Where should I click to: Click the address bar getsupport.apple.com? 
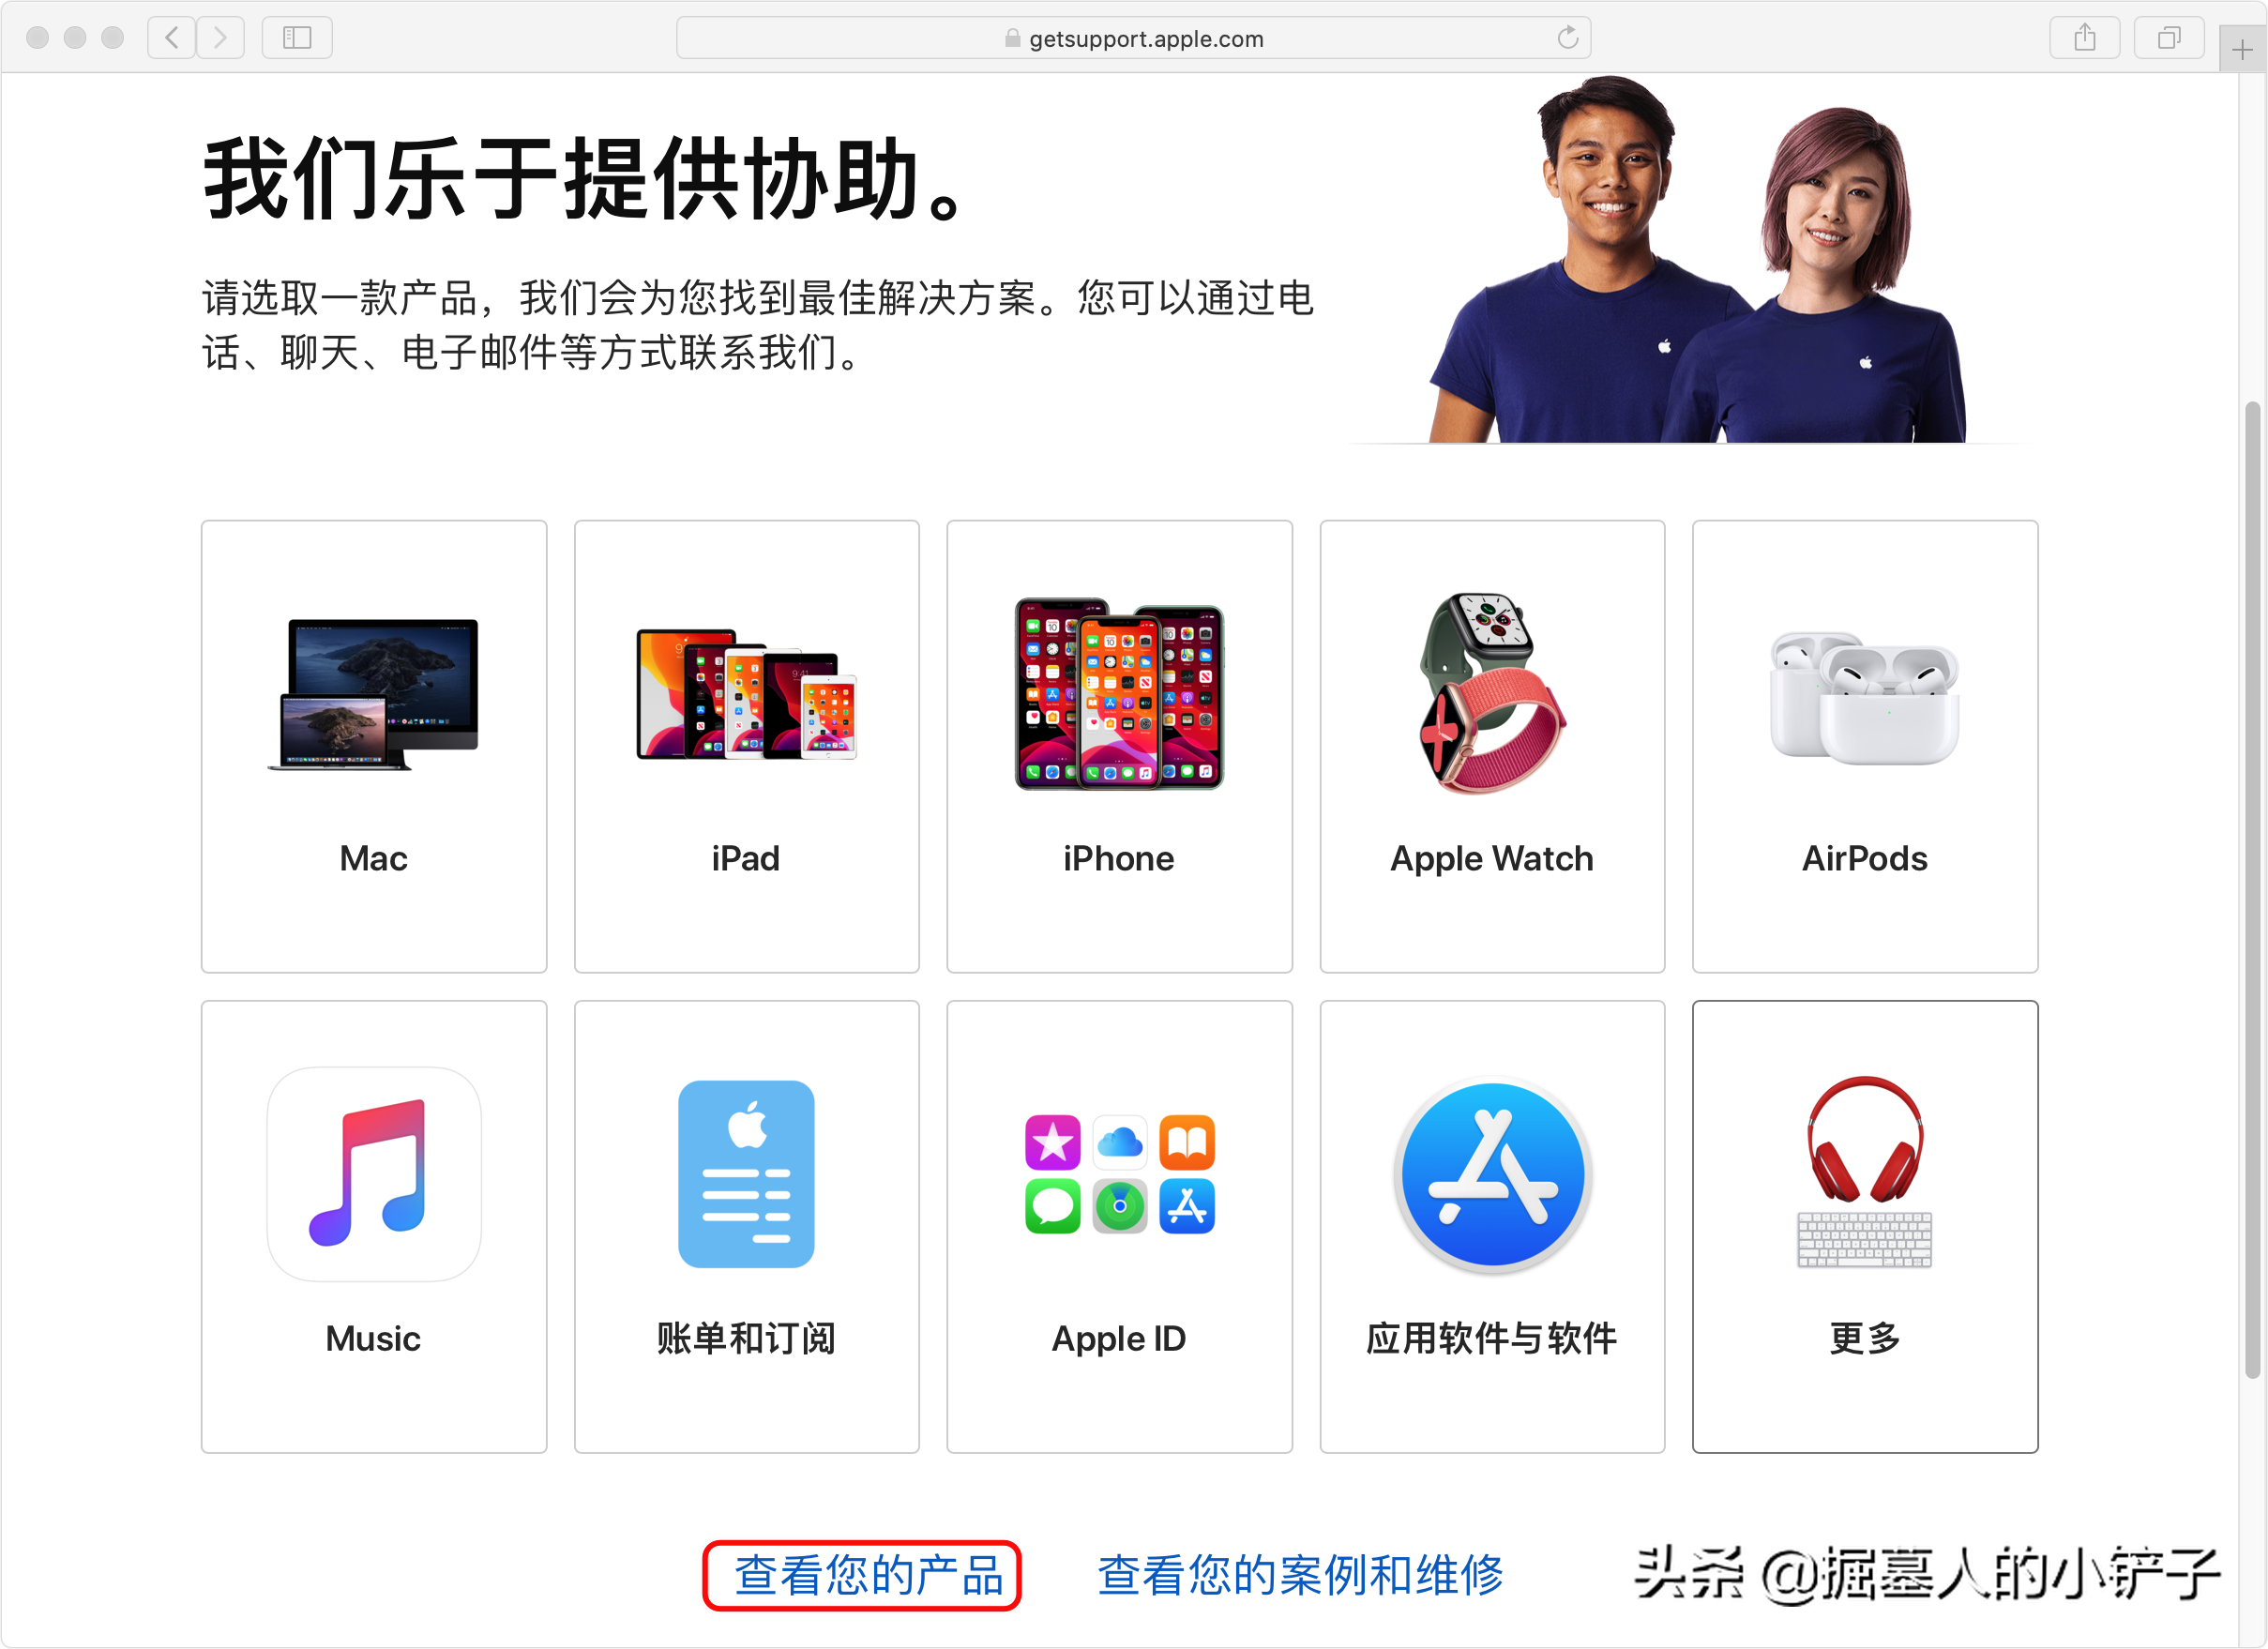[1134, 34]
